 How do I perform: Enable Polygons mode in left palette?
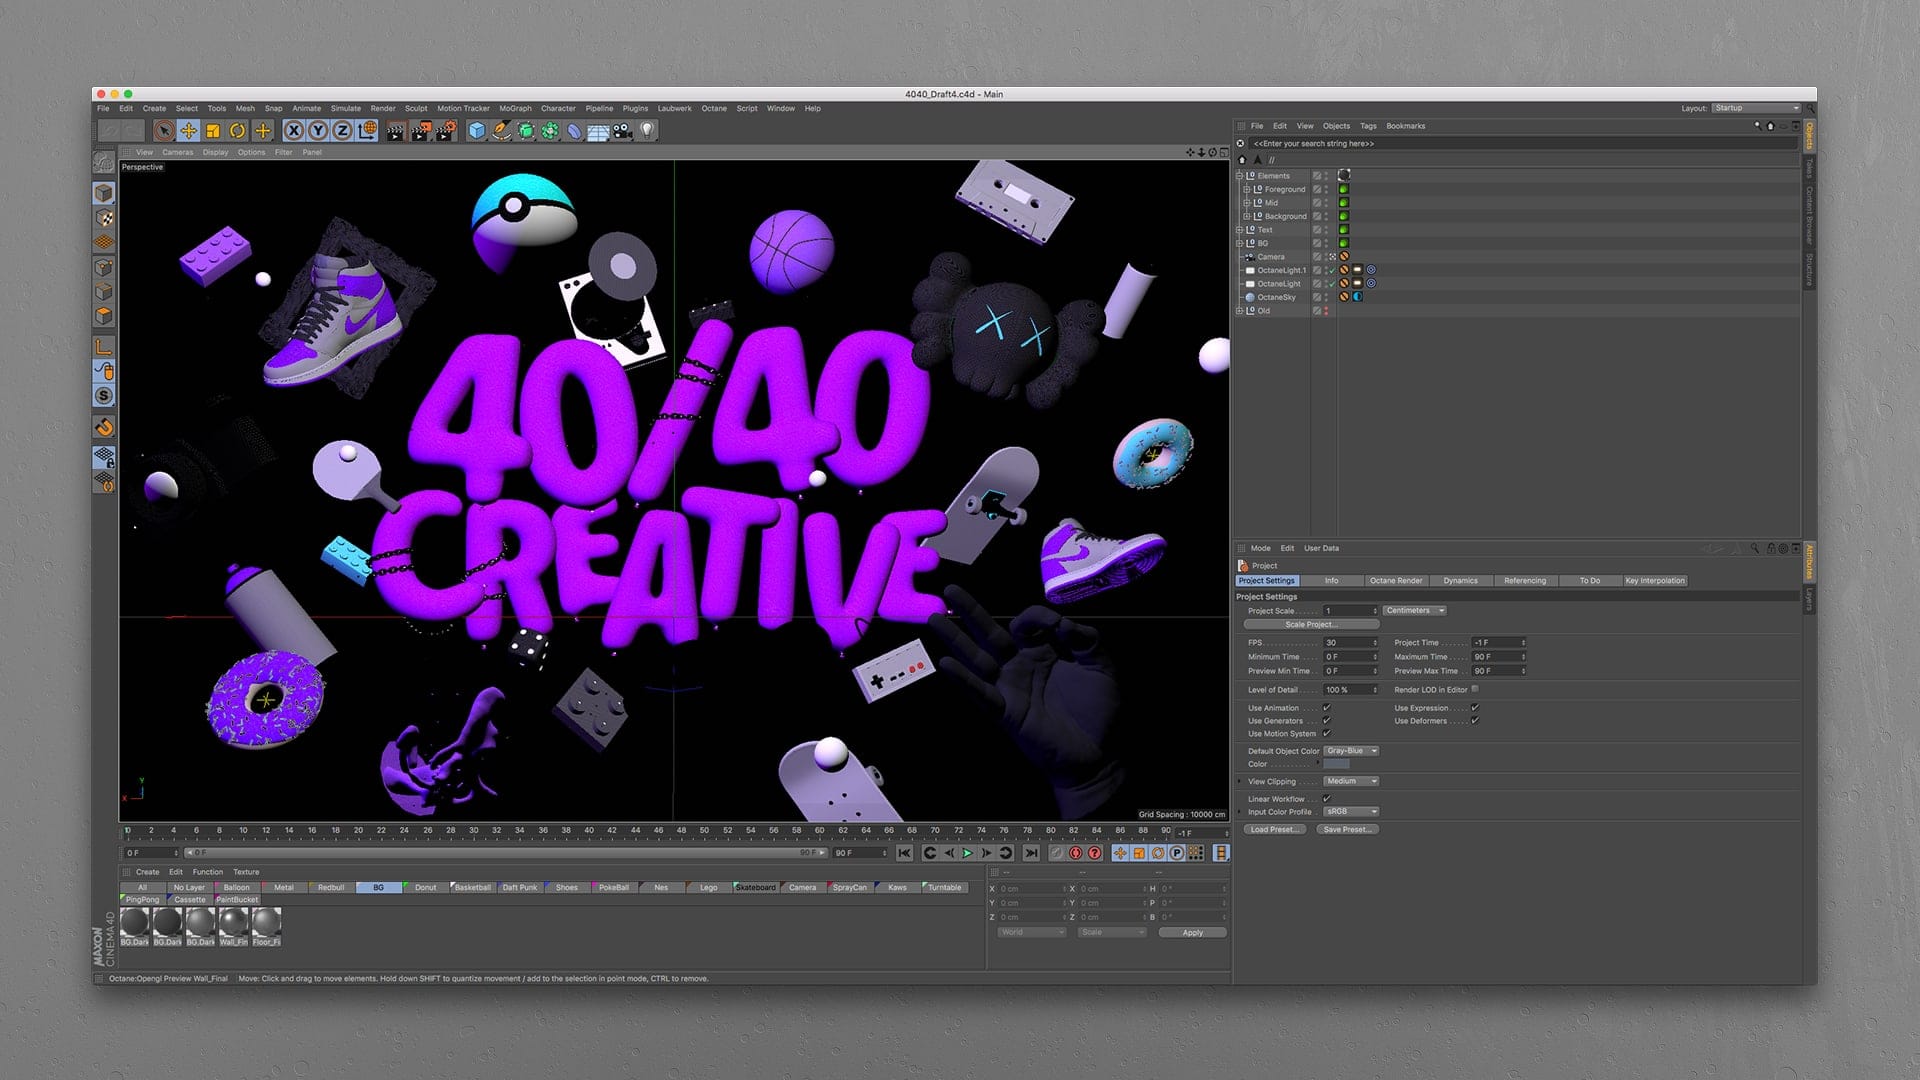click(x=104, y=316)
